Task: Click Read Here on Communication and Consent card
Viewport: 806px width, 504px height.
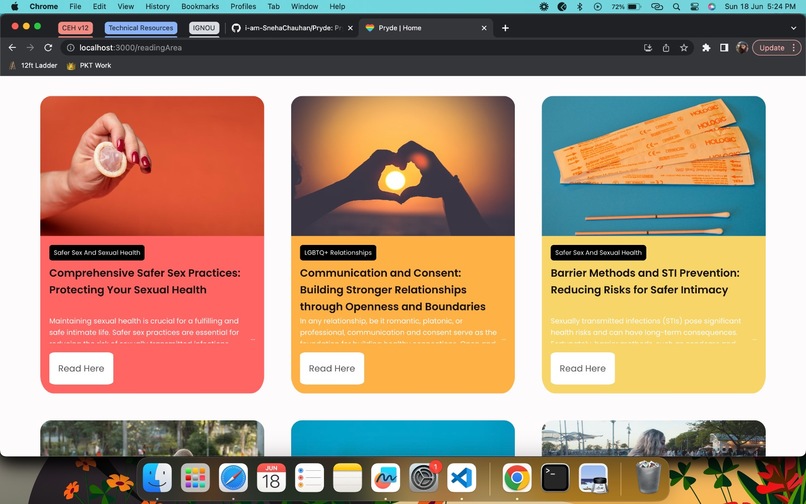Action: click(x=332, y=368)
